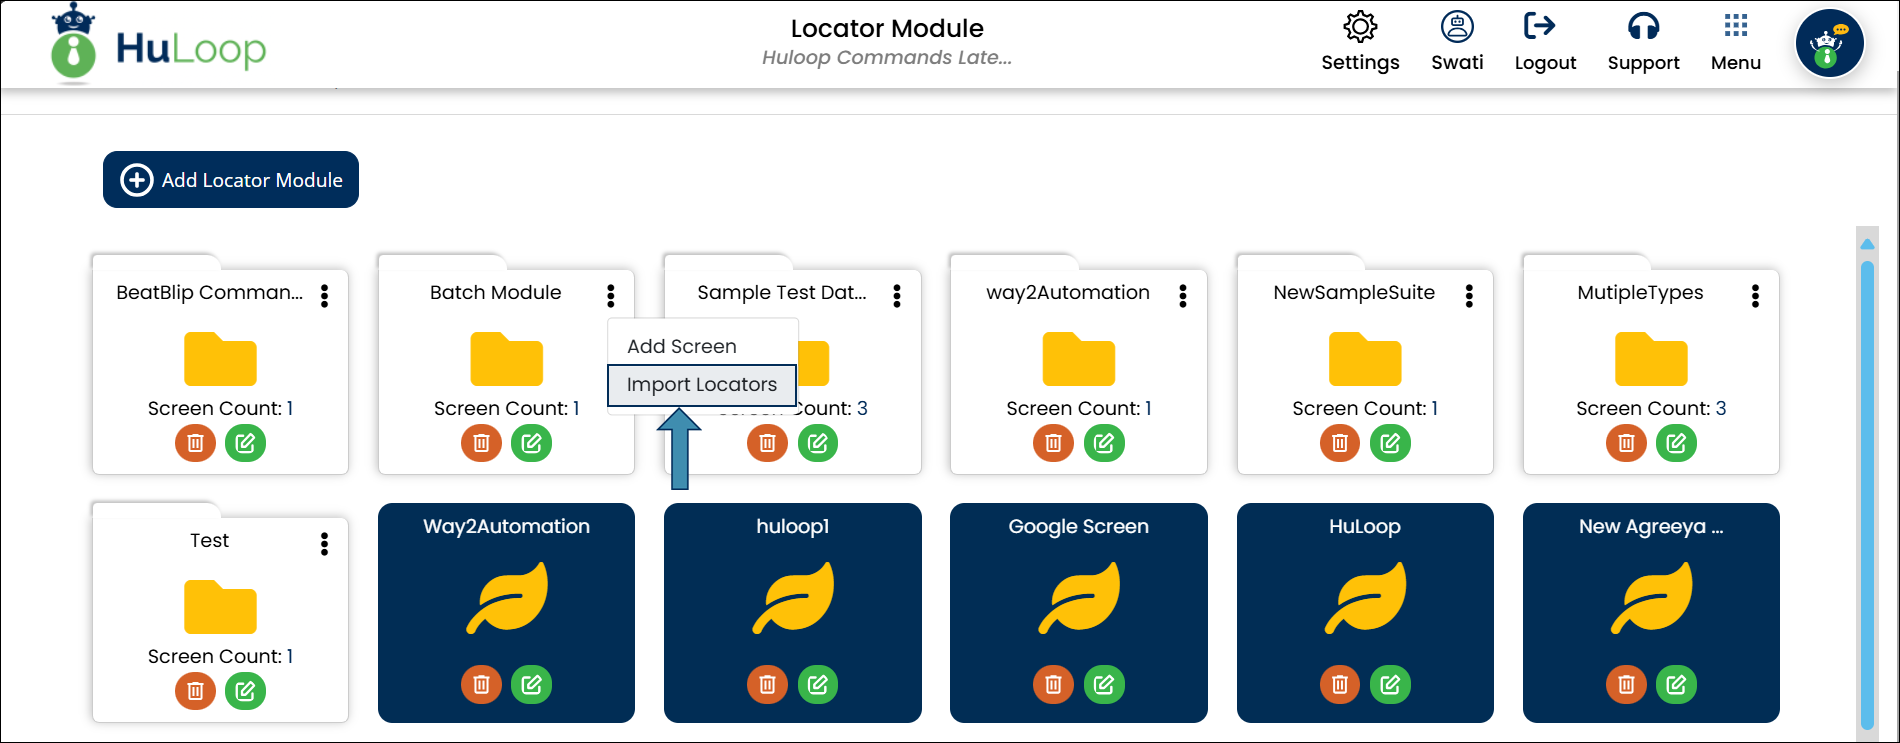
Task: Click the vertical scrollbar thumb
Action: (1867, 495)
